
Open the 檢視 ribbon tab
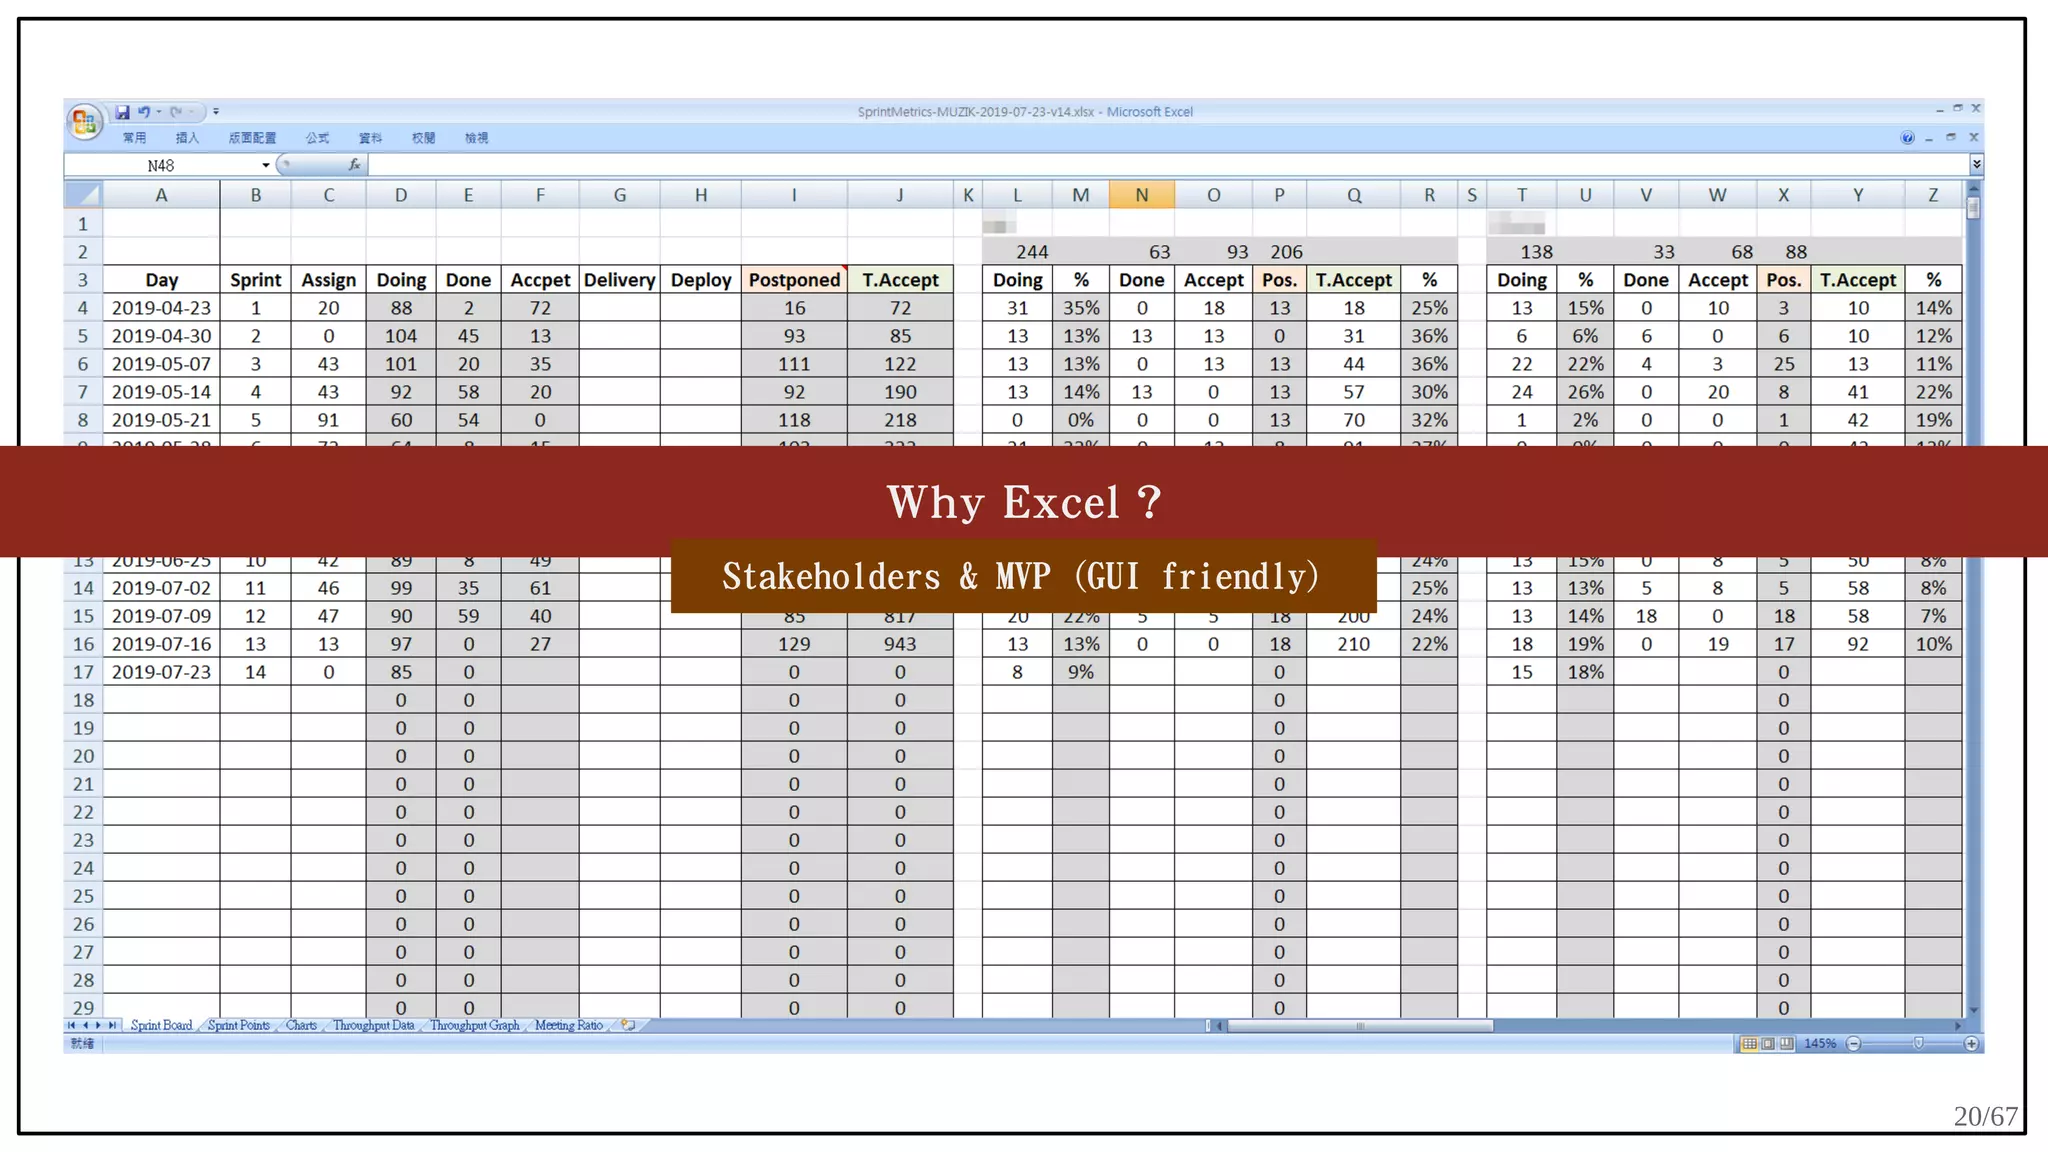coord(476,138)
